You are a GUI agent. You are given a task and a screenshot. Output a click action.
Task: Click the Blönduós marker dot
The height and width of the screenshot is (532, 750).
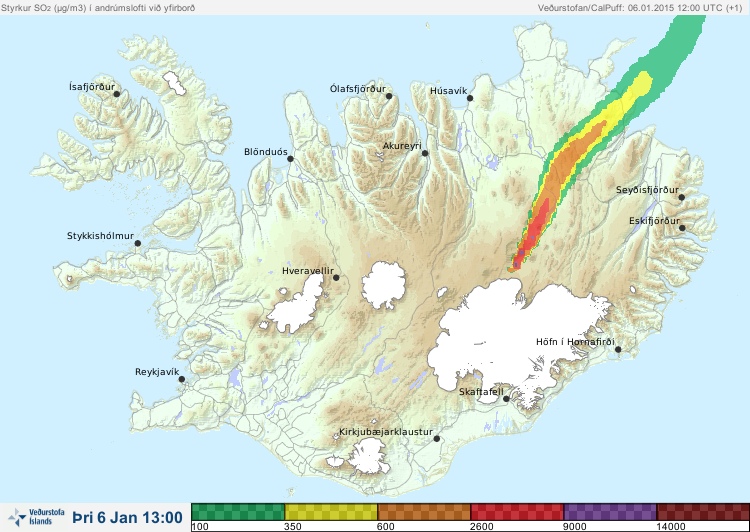click(290, 158)
